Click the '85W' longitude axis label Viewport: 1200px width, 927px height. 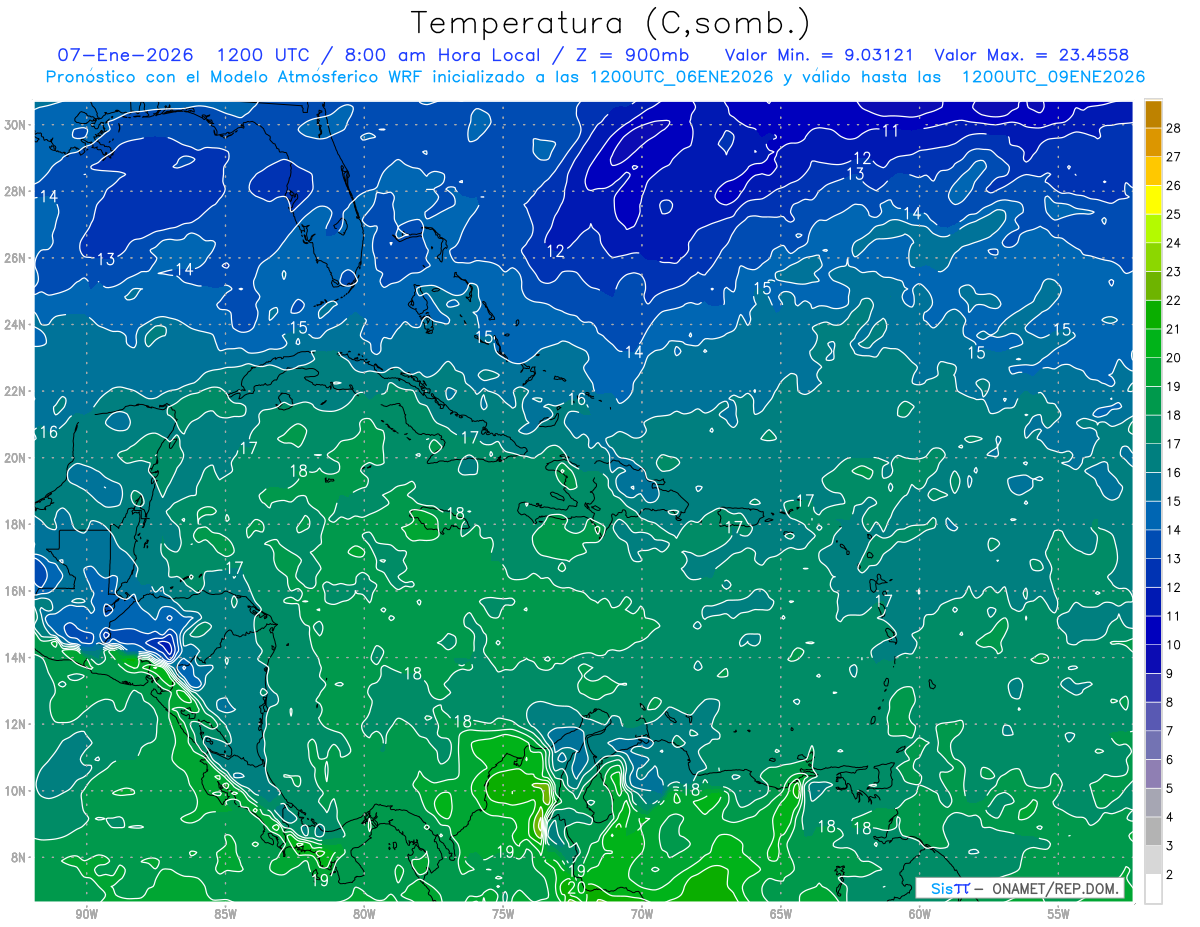tap(226, 914)
